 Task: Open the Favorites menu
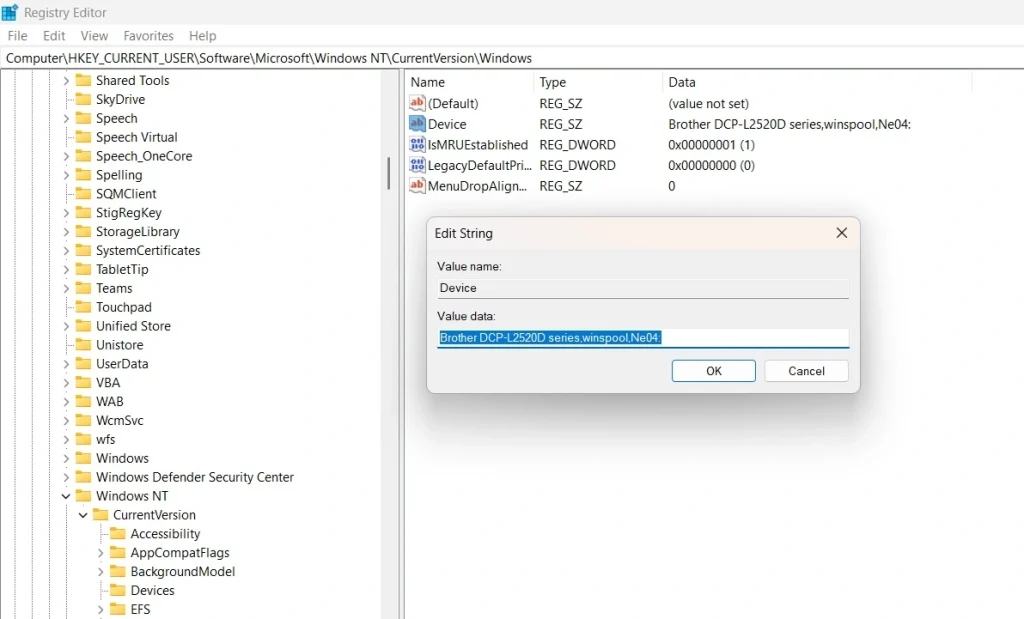148,36
